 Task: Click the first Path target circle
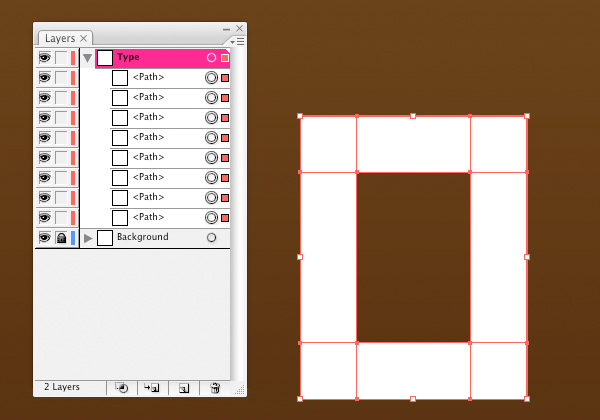[211, 78]
